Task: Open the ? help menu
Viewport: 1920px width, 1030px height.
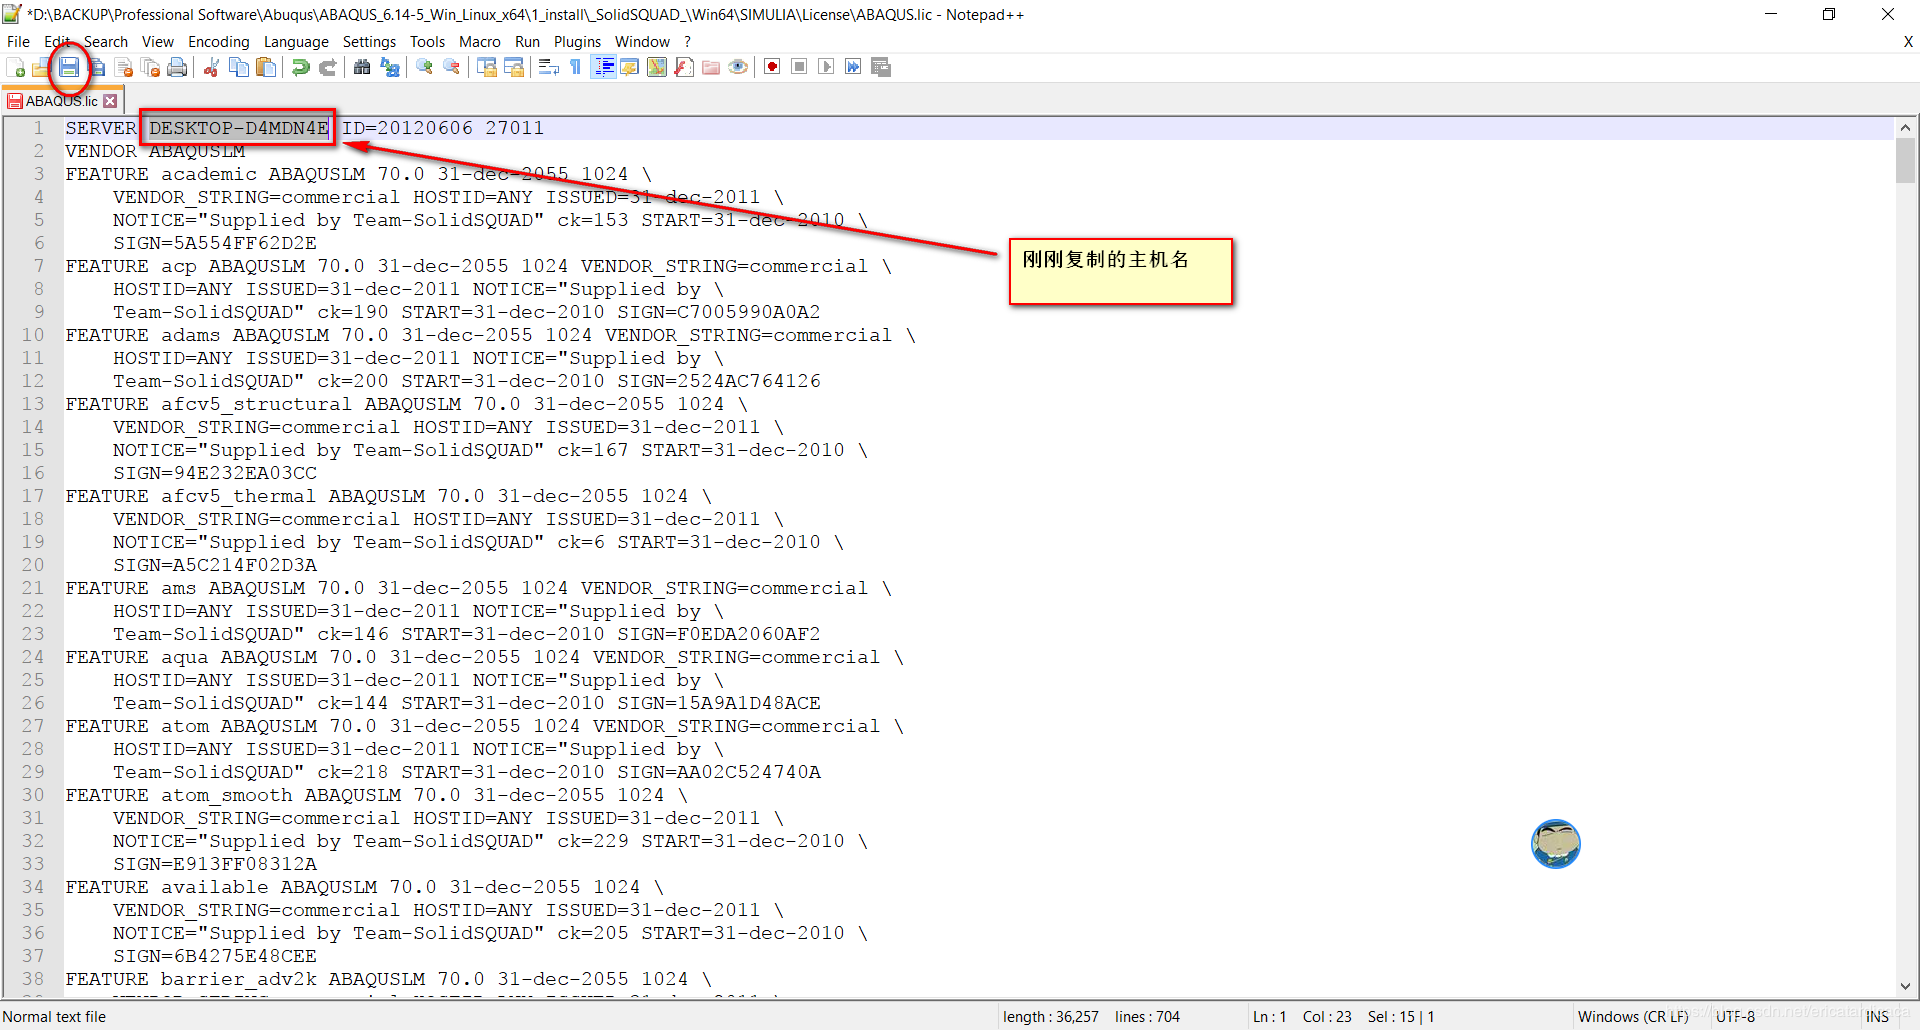Action: tap(688, 42)
